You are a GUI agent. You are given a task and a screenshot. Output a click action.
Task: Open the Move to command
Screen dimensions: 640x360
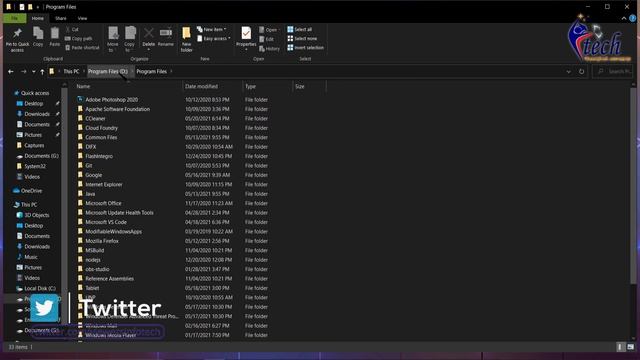pos(113,39)
